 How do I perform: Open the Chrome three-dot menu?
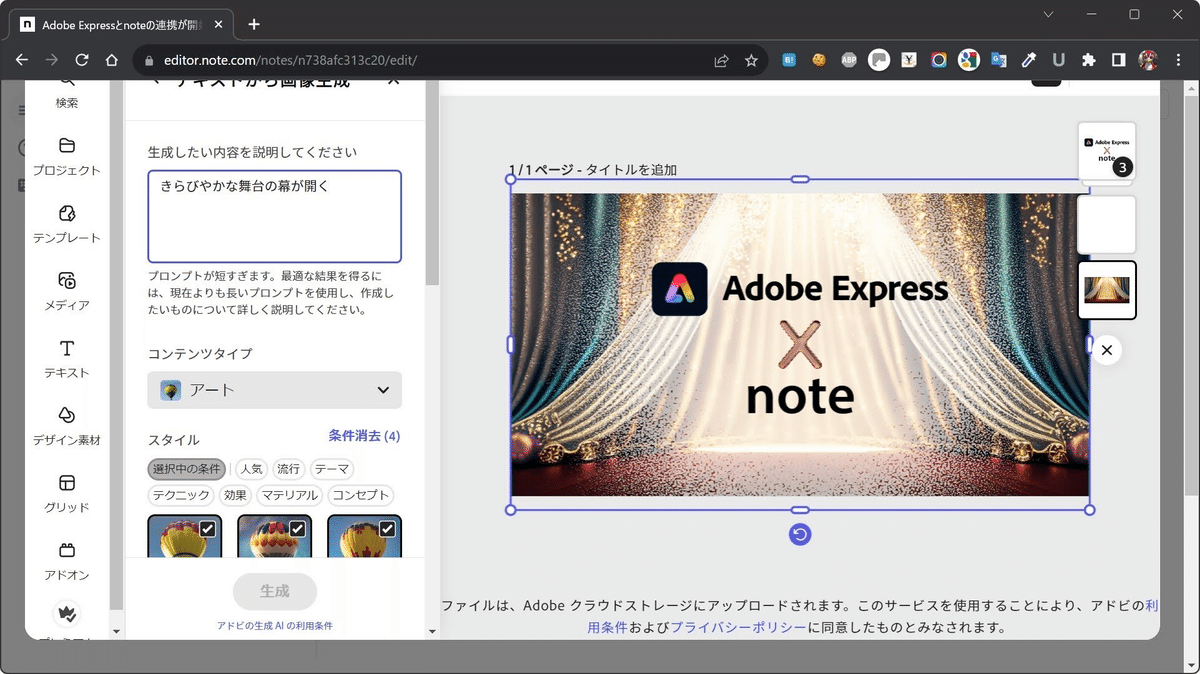[x=1180, y=60]
